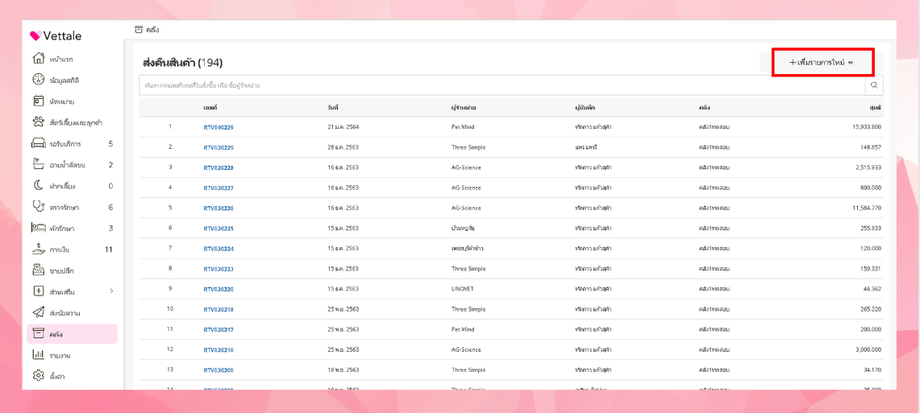This screenshot has height=413, width=920.
Task: Open pets and customers paw icon
Action: [39, 122]
